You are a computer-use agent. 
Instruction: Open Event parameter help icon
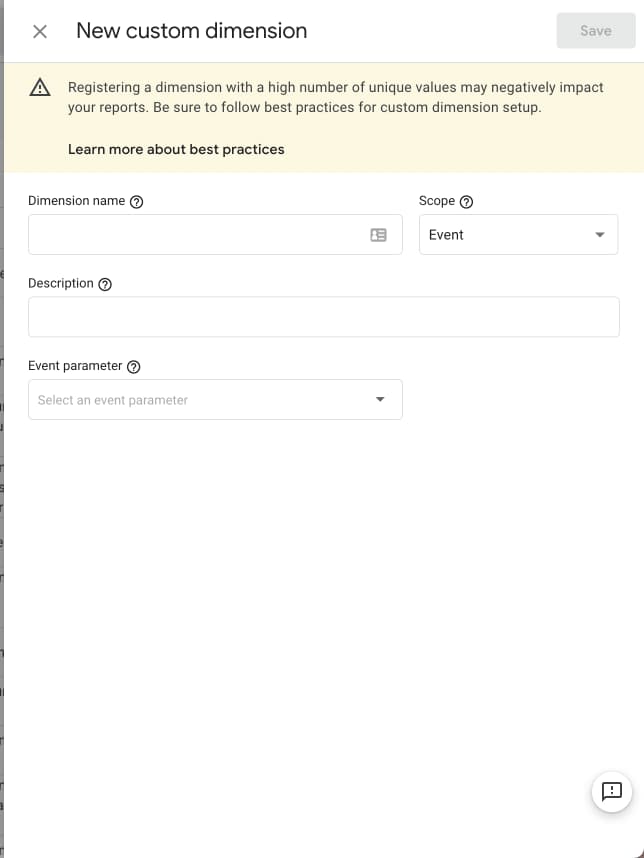(x=134, y=367)
